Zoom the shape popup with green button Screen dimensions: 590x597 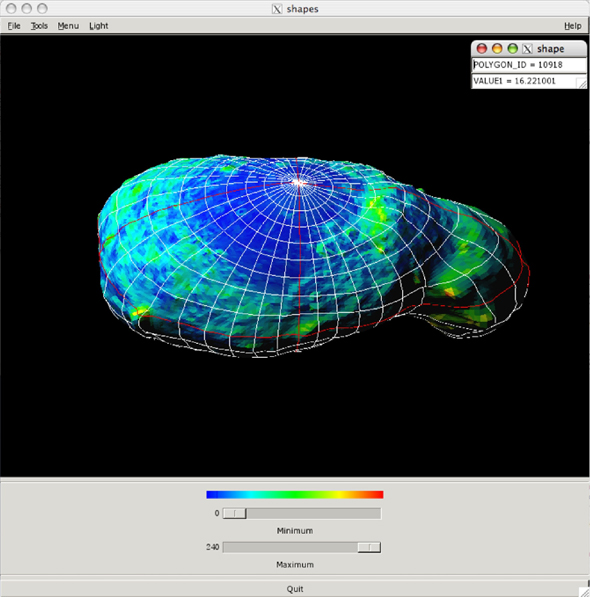(x=513, y=49)
